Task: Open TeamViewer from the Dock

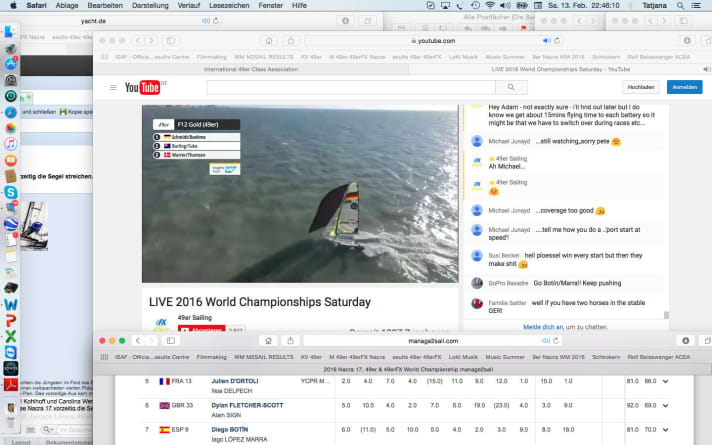Action: pyautogui.click(x=10, y=352)
